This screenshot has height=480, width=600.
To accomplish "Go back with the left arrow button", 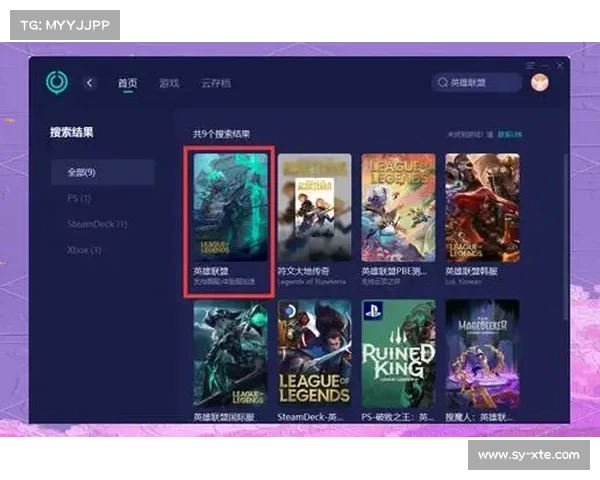I will click(x=90, y=83).
